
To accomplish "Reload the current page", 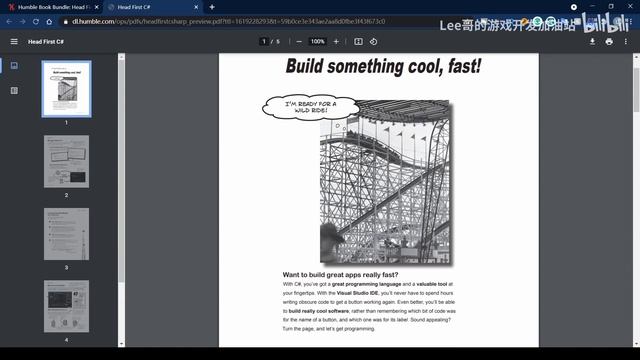I will click(36, 22).
